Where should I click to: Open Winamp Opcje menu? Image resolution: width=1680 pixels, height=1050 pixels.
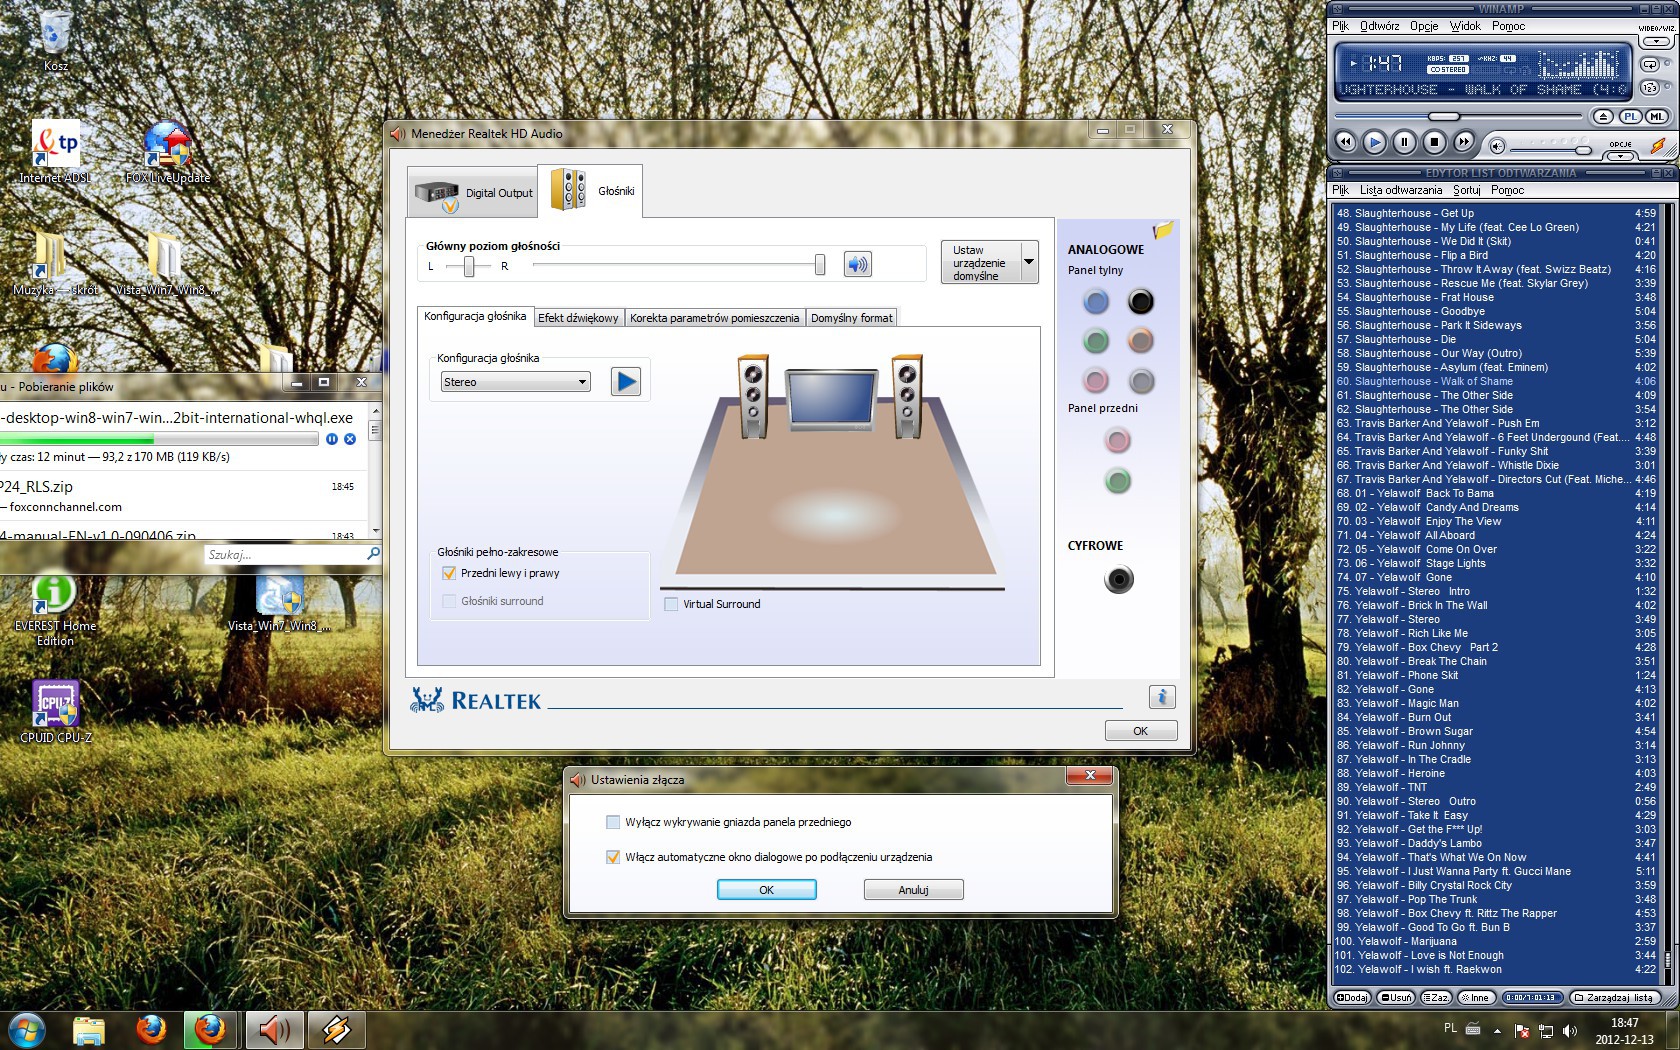coord(1424,27)
